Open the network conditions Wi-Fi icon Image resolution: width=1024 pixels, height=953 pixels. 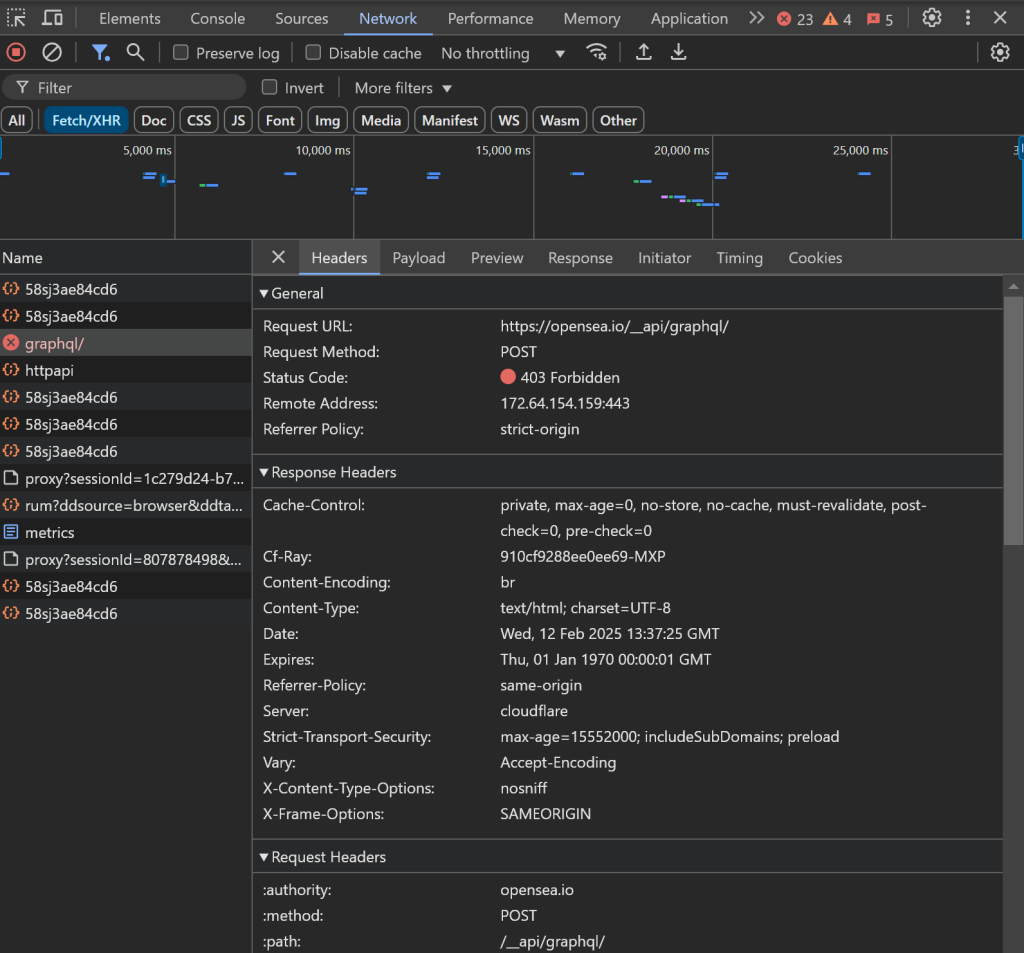point(597,53)
